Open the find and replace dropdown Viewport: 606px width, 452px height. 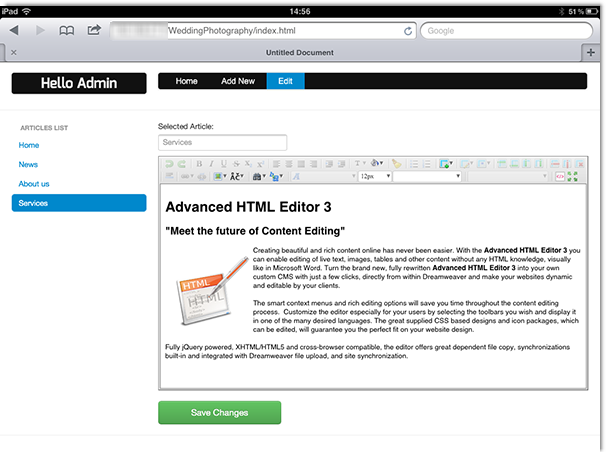pyautogui.click(x=276, y=176)
